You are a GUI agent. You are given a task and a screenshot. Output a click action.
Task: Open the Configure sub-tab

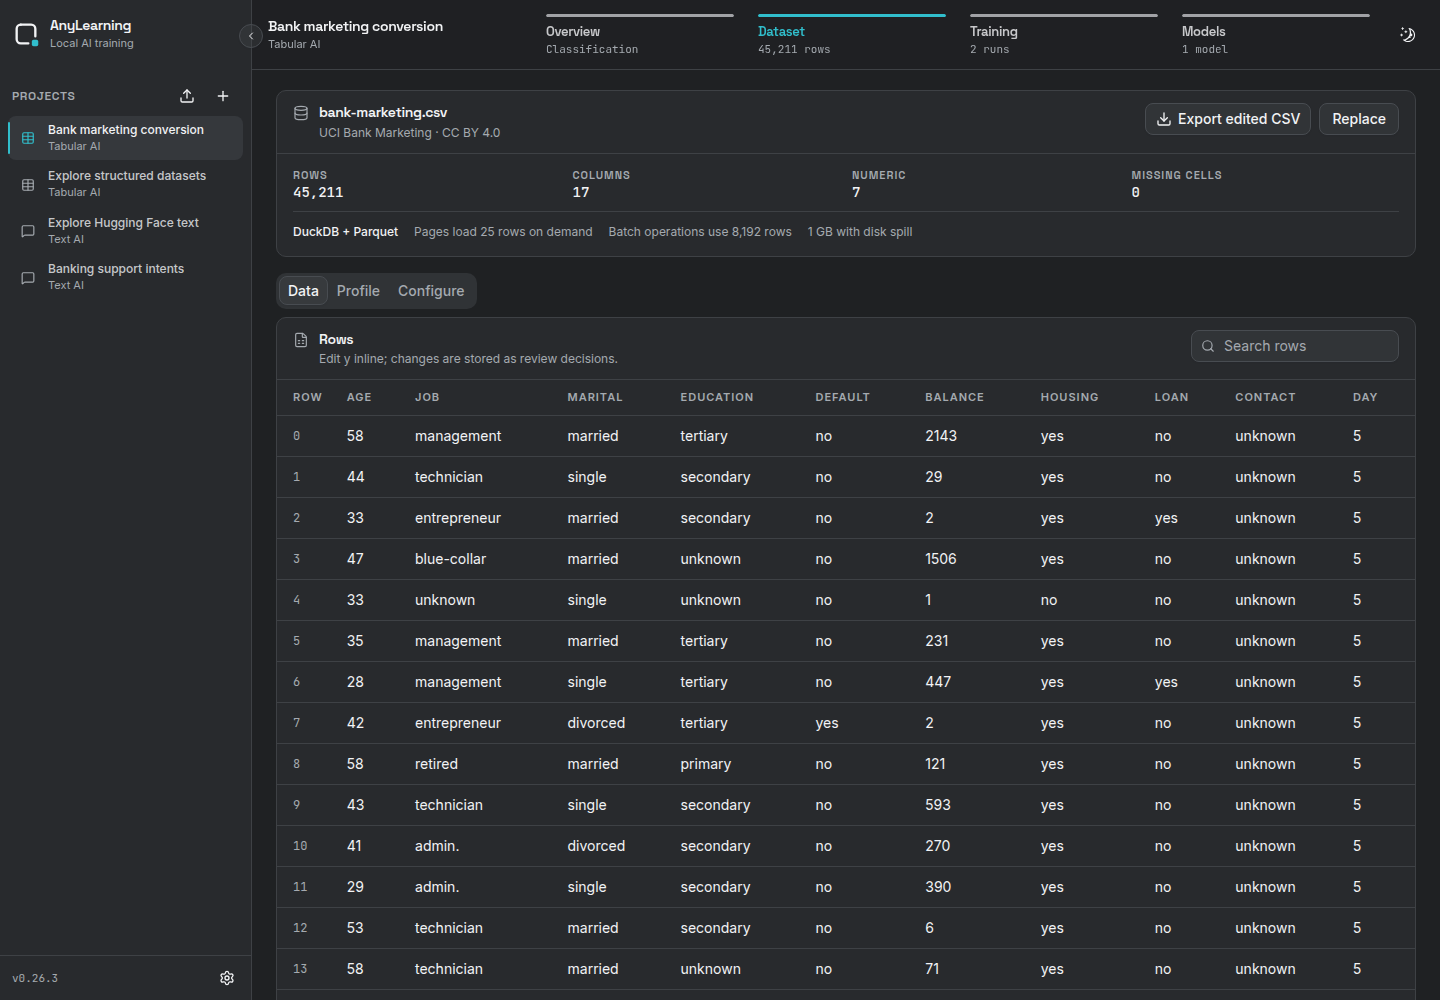pyautogui.click(x=431, y=291)
